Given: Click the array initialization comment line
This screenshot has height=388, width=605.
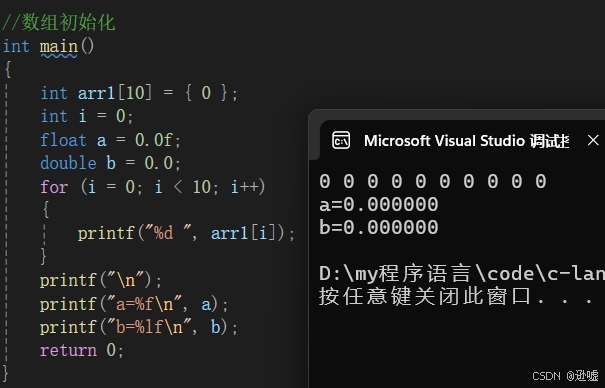Looking at the screenshot, I should point(59,22).
